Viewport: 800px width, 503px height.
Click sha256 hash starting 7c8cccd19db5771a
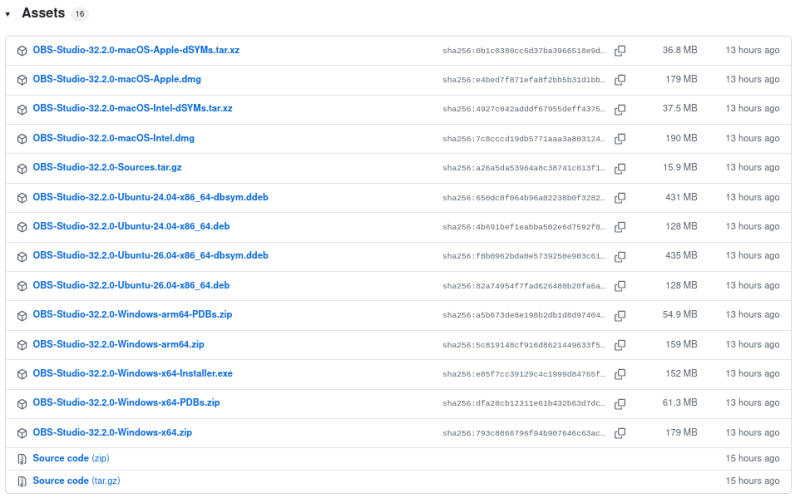[523, 139]
